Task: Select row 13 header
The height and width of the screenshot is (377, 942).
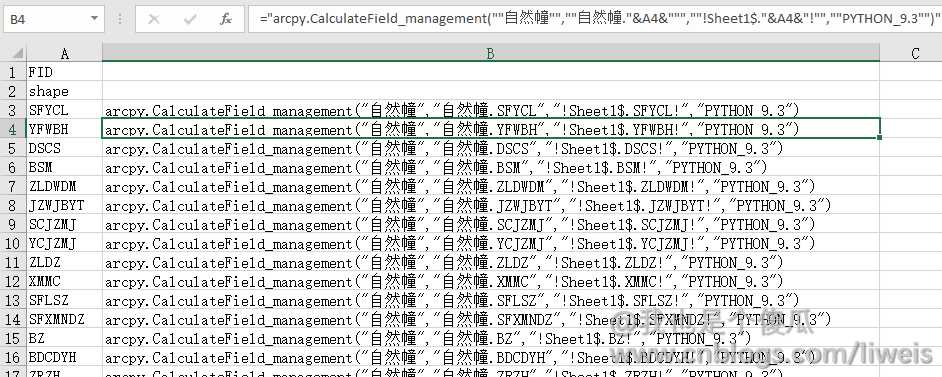Action: click(13, 300)
